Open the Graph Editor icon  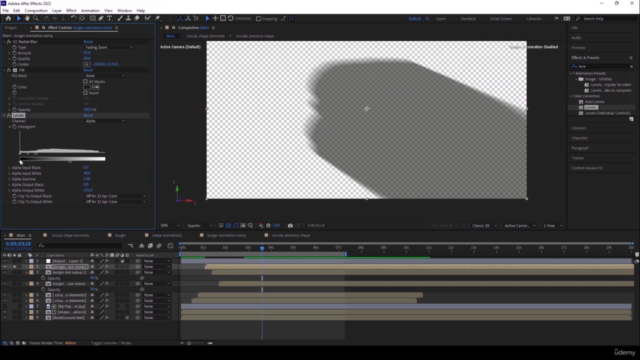pos(170,246)
